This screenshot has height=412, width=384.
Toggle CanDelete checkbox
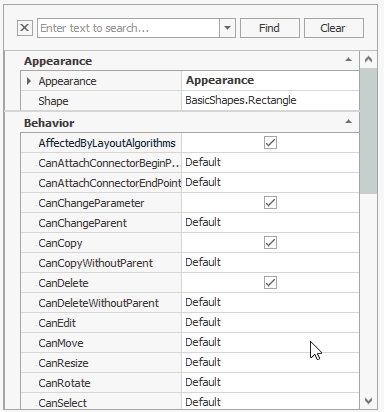270,283
